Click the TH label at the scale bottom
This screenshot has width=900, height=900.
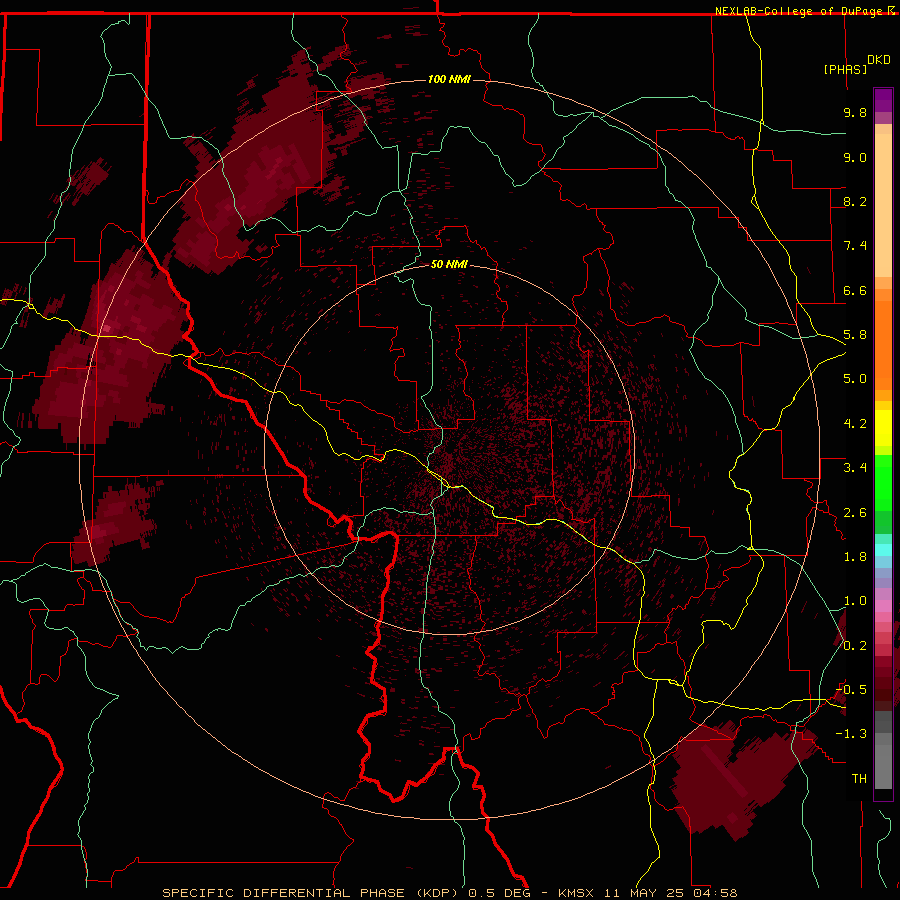(859, 779)
